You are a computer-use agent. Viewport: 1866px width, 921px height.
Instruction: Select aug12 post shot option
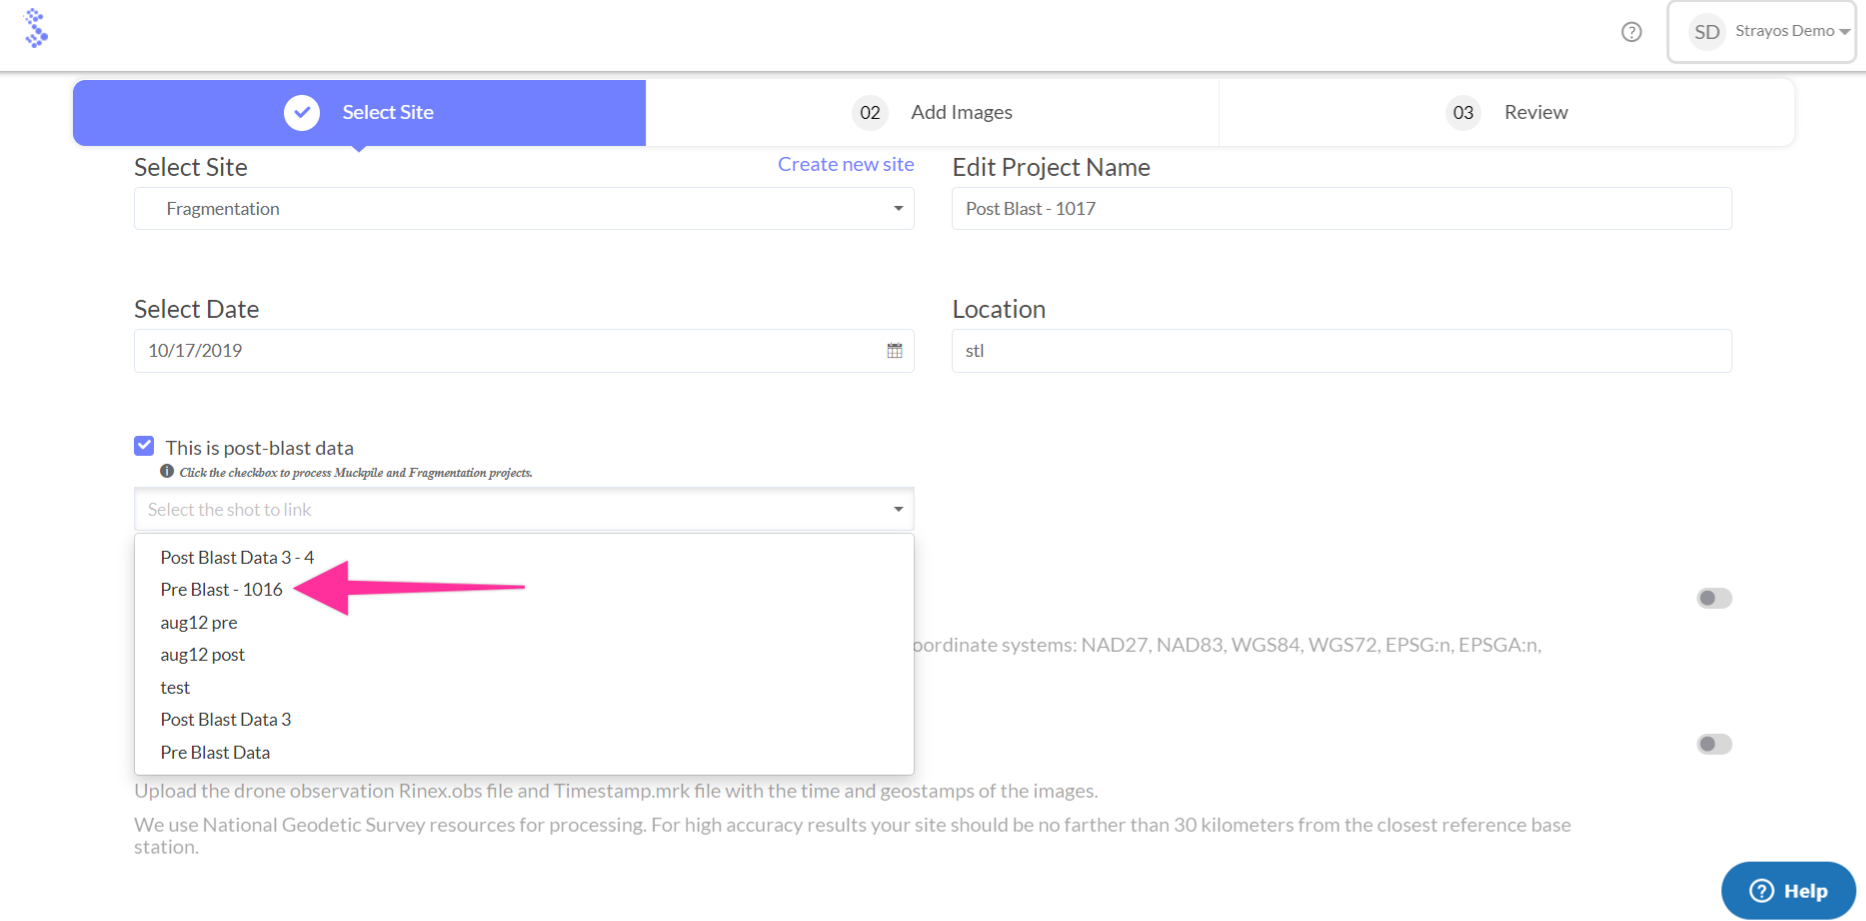click(202, 655)
